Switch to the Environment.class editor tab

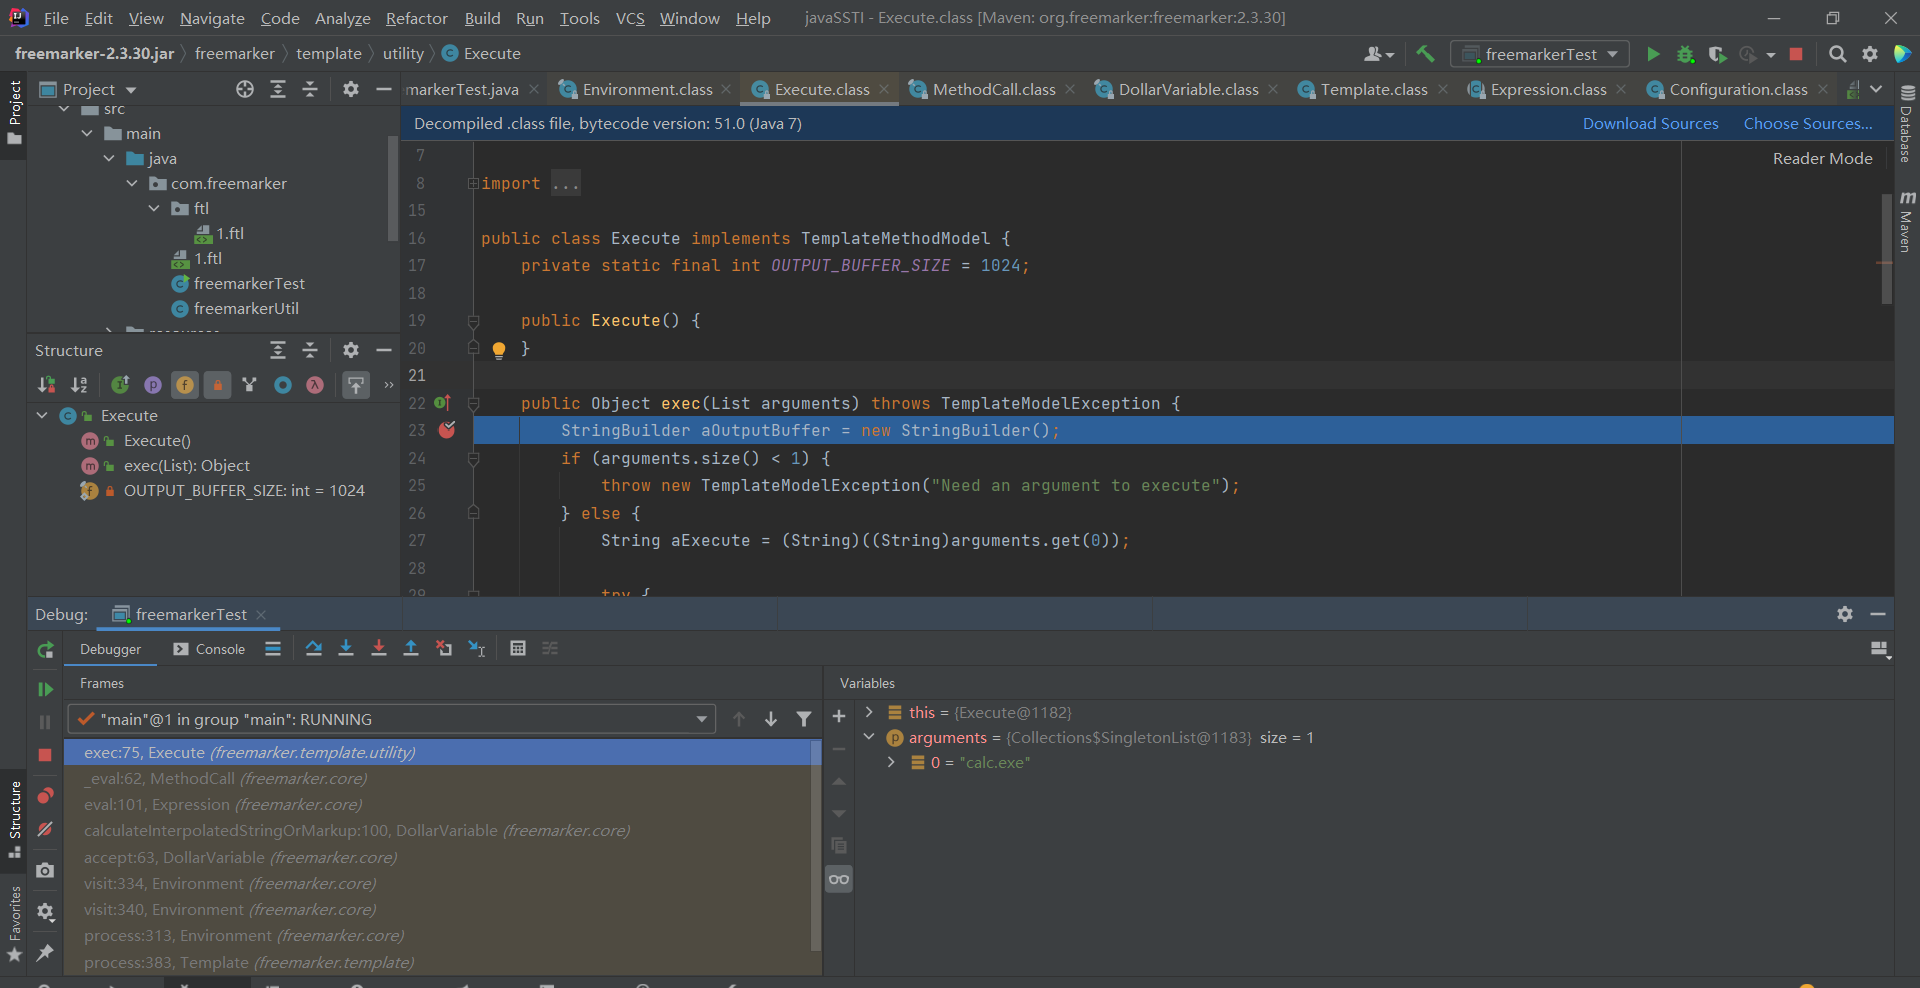click(x=646, y=90)
